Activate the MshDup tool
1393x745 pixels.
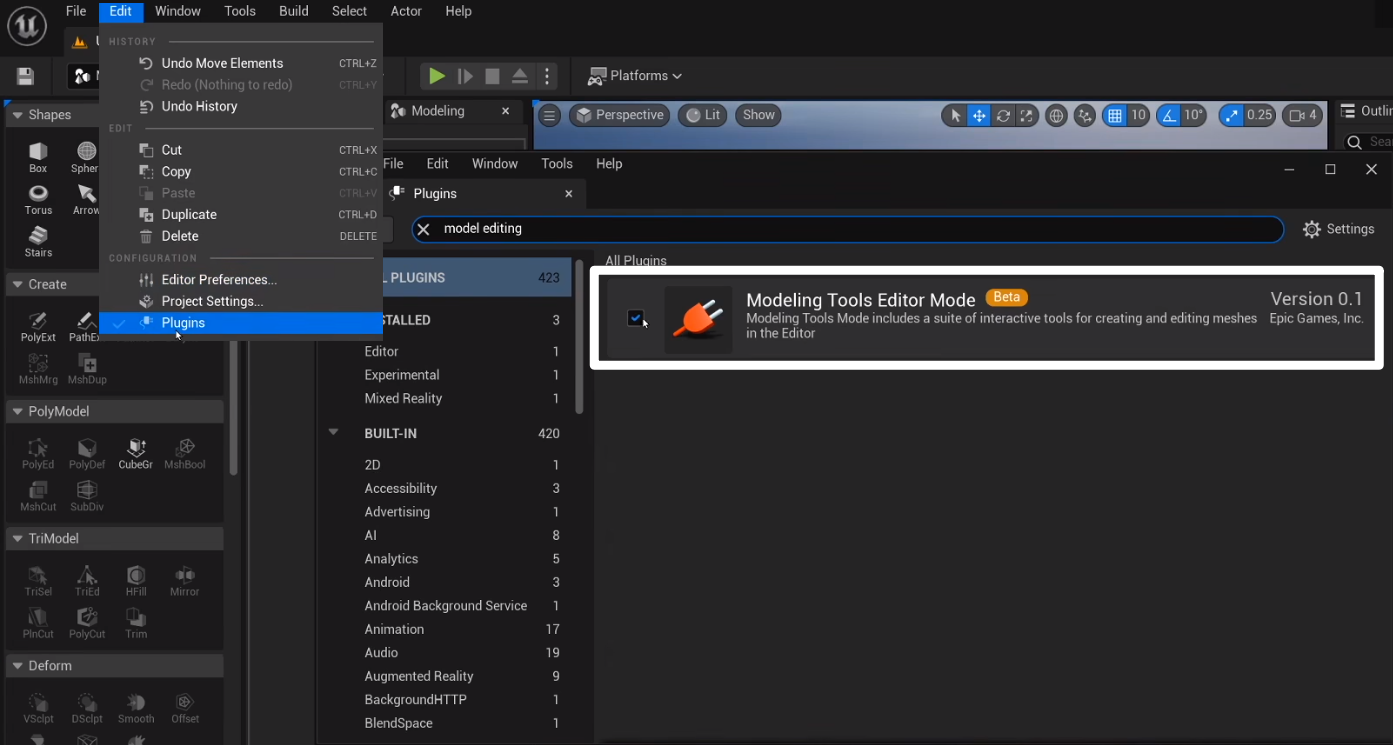click(x=87, y=369)
